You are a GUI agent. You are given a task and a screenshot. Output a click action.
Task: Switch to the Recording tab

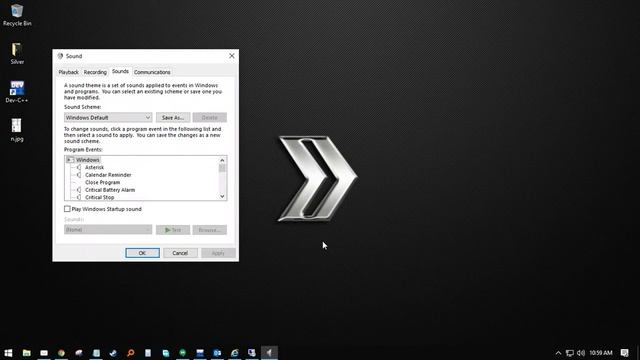click(95, 72)
